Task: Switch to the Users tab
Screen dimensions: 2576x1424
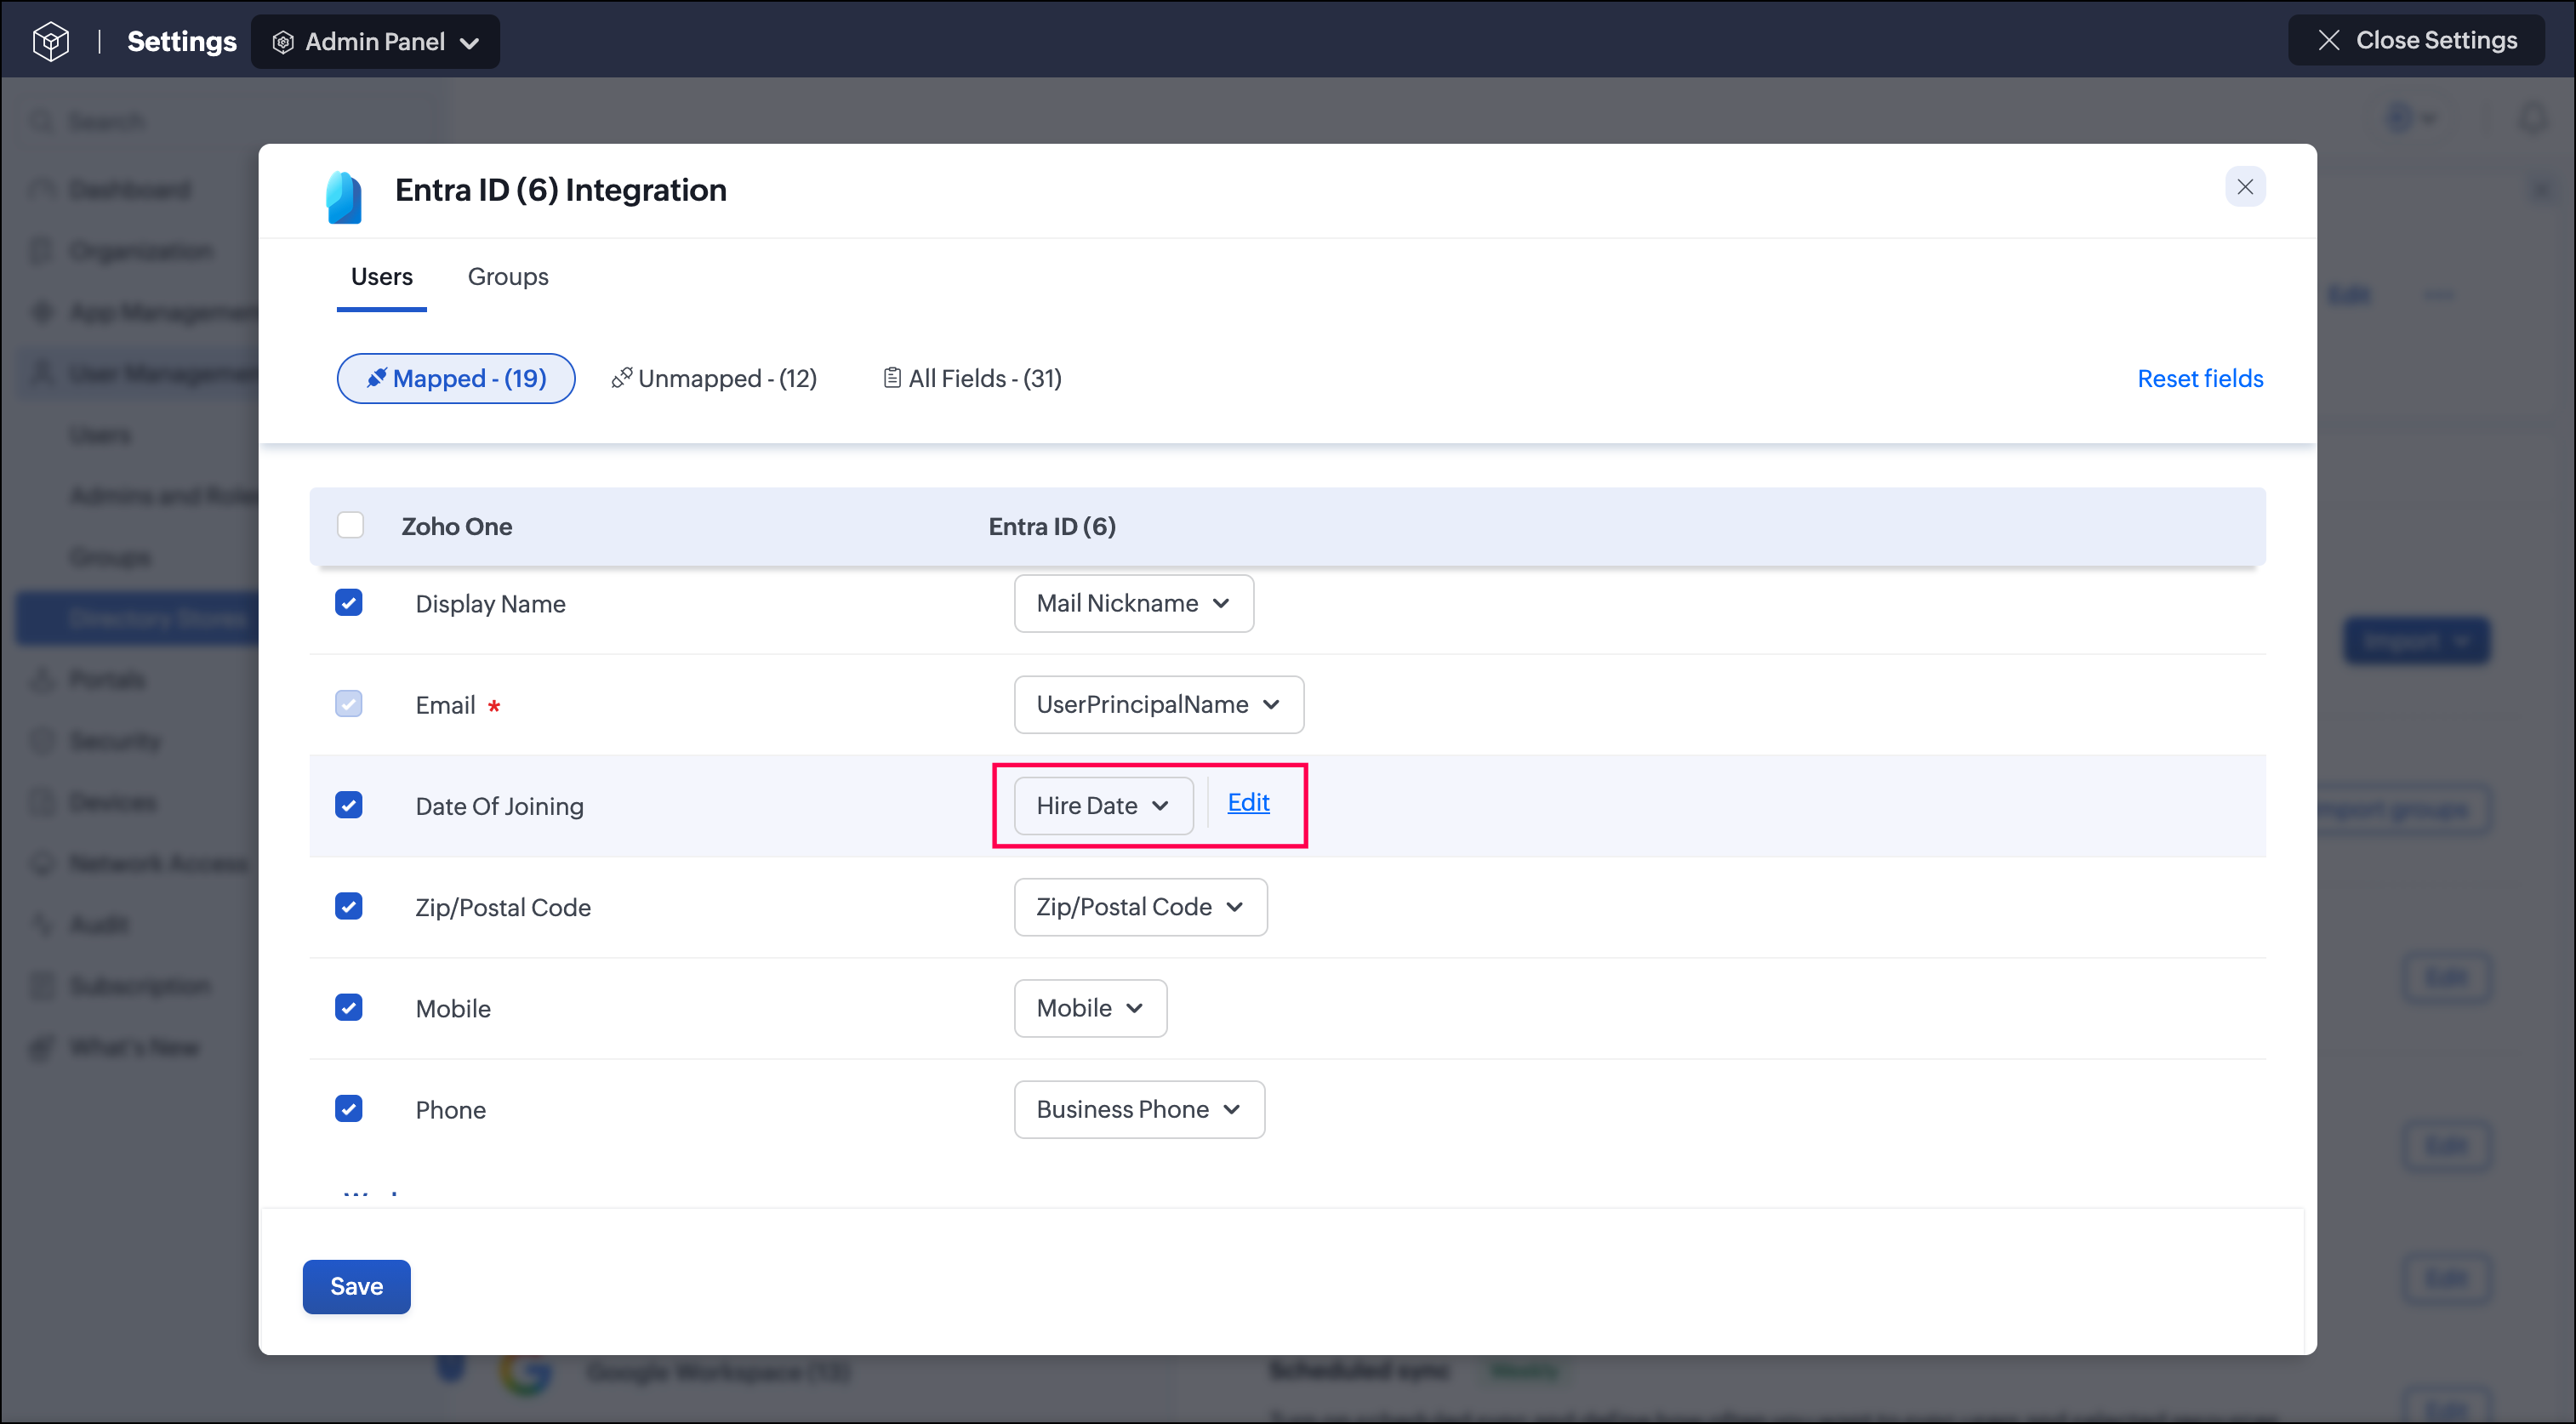Action: coord(381,276)
